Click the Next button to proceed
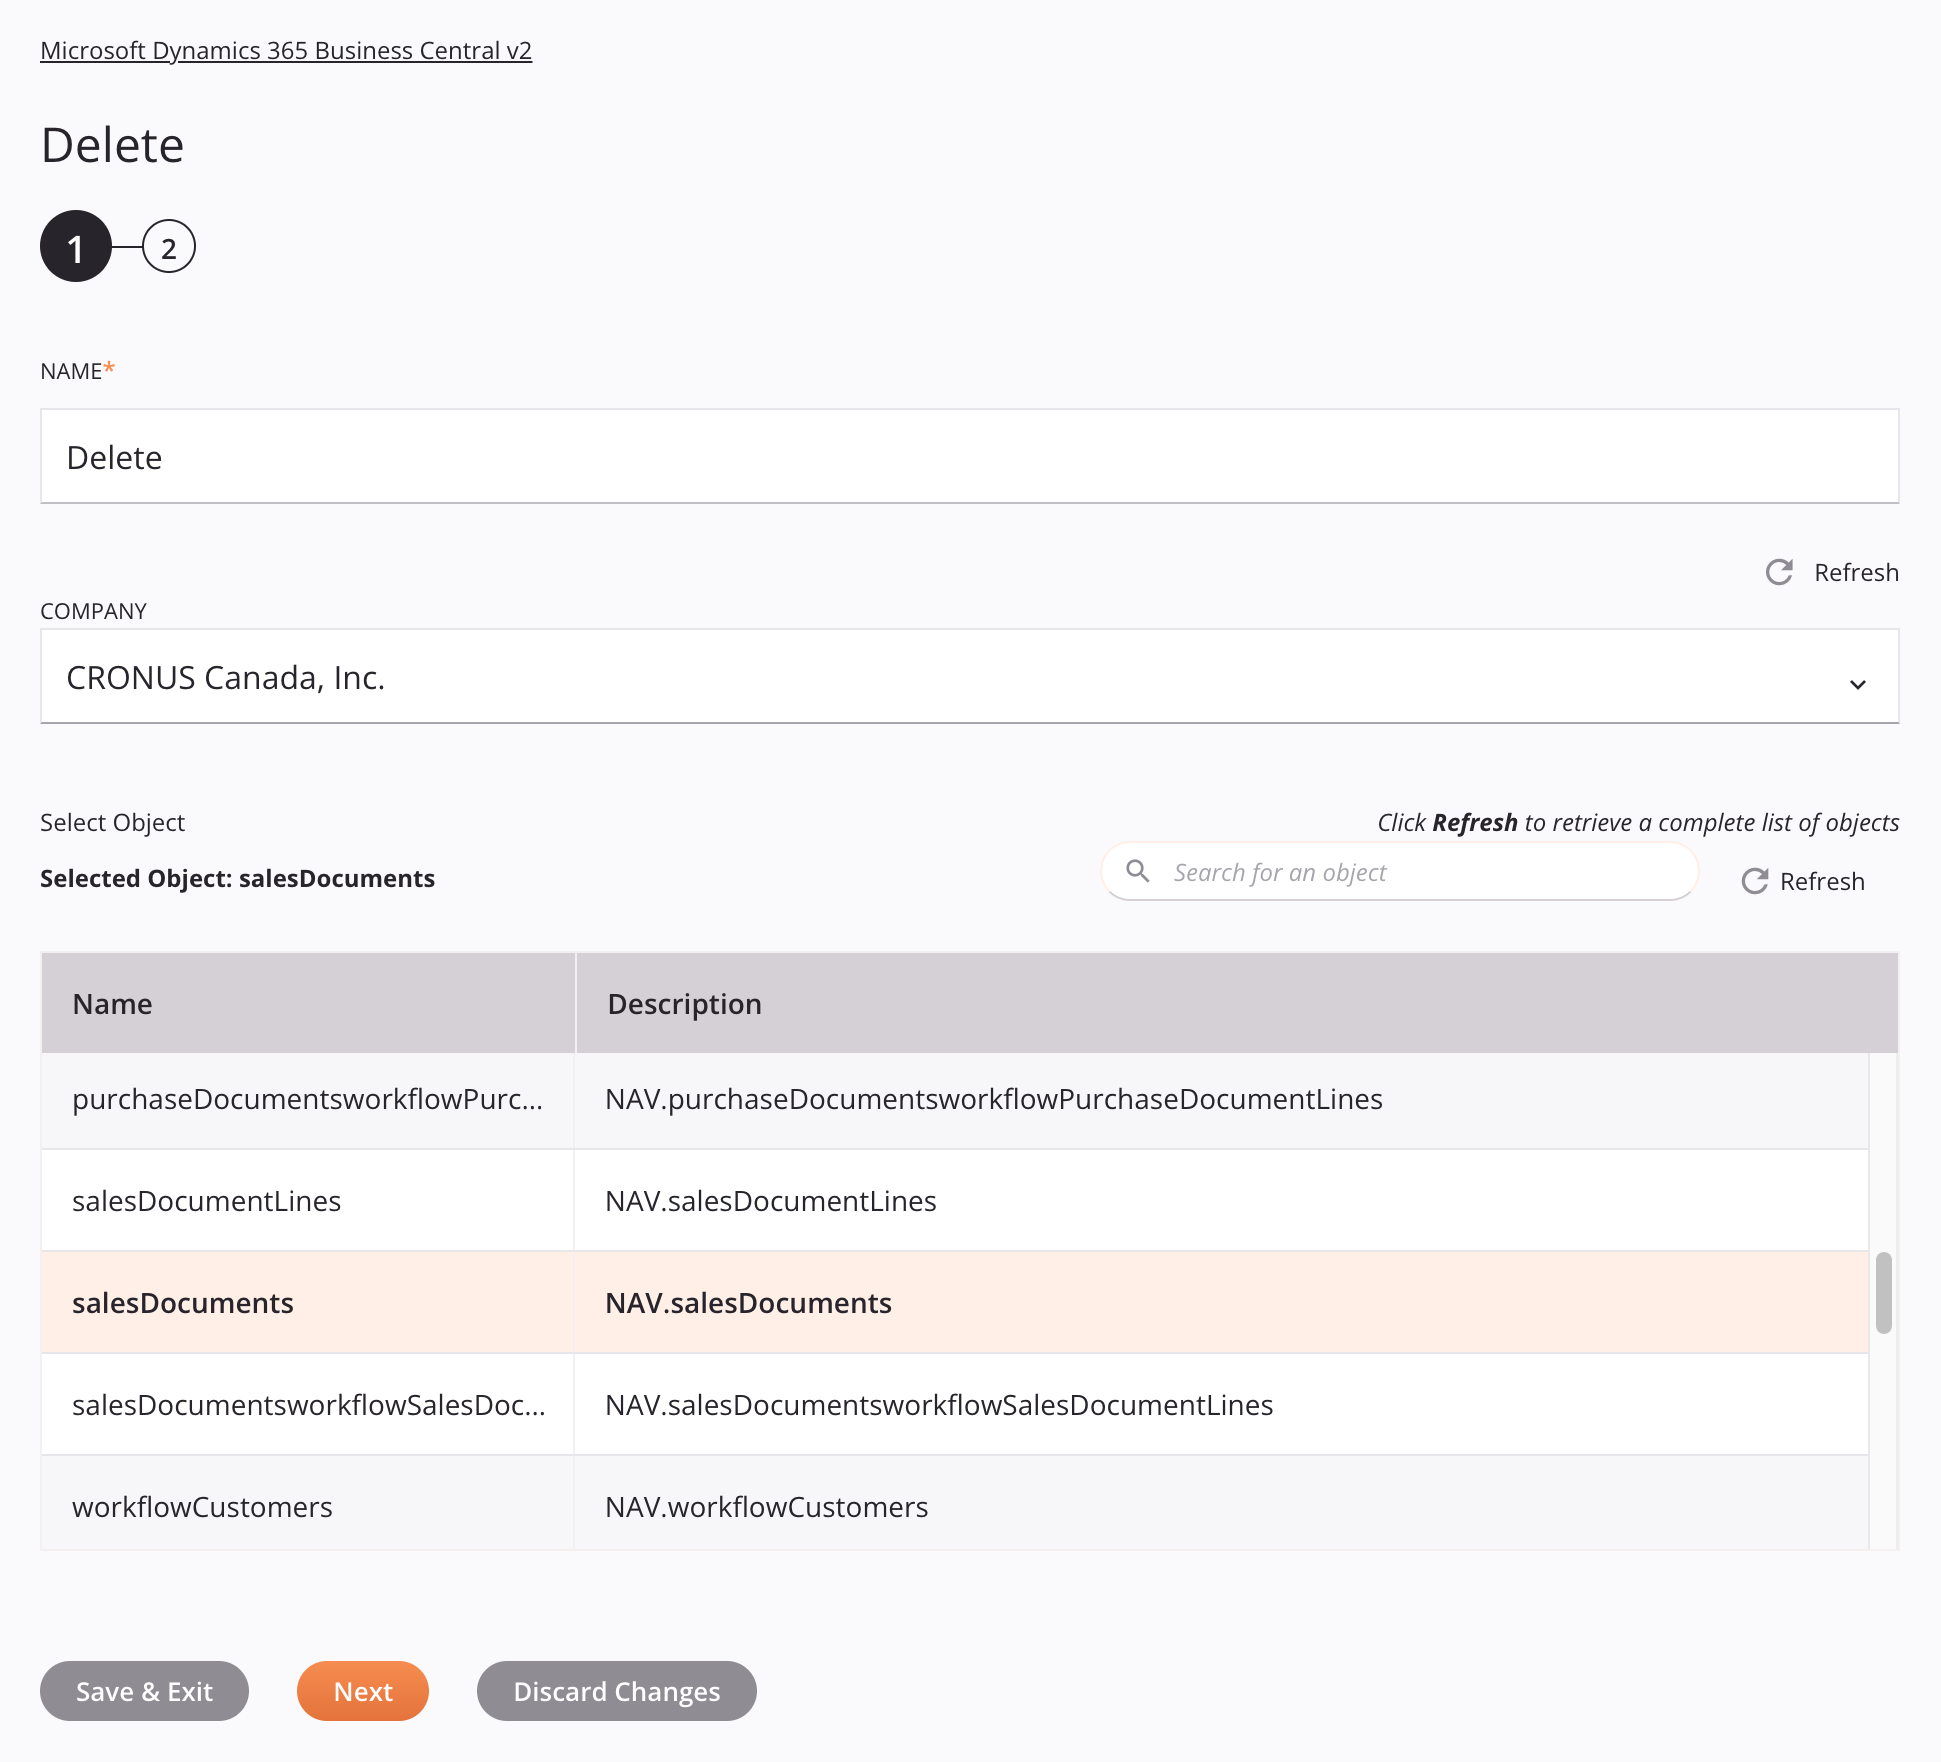 [362, 1689]
